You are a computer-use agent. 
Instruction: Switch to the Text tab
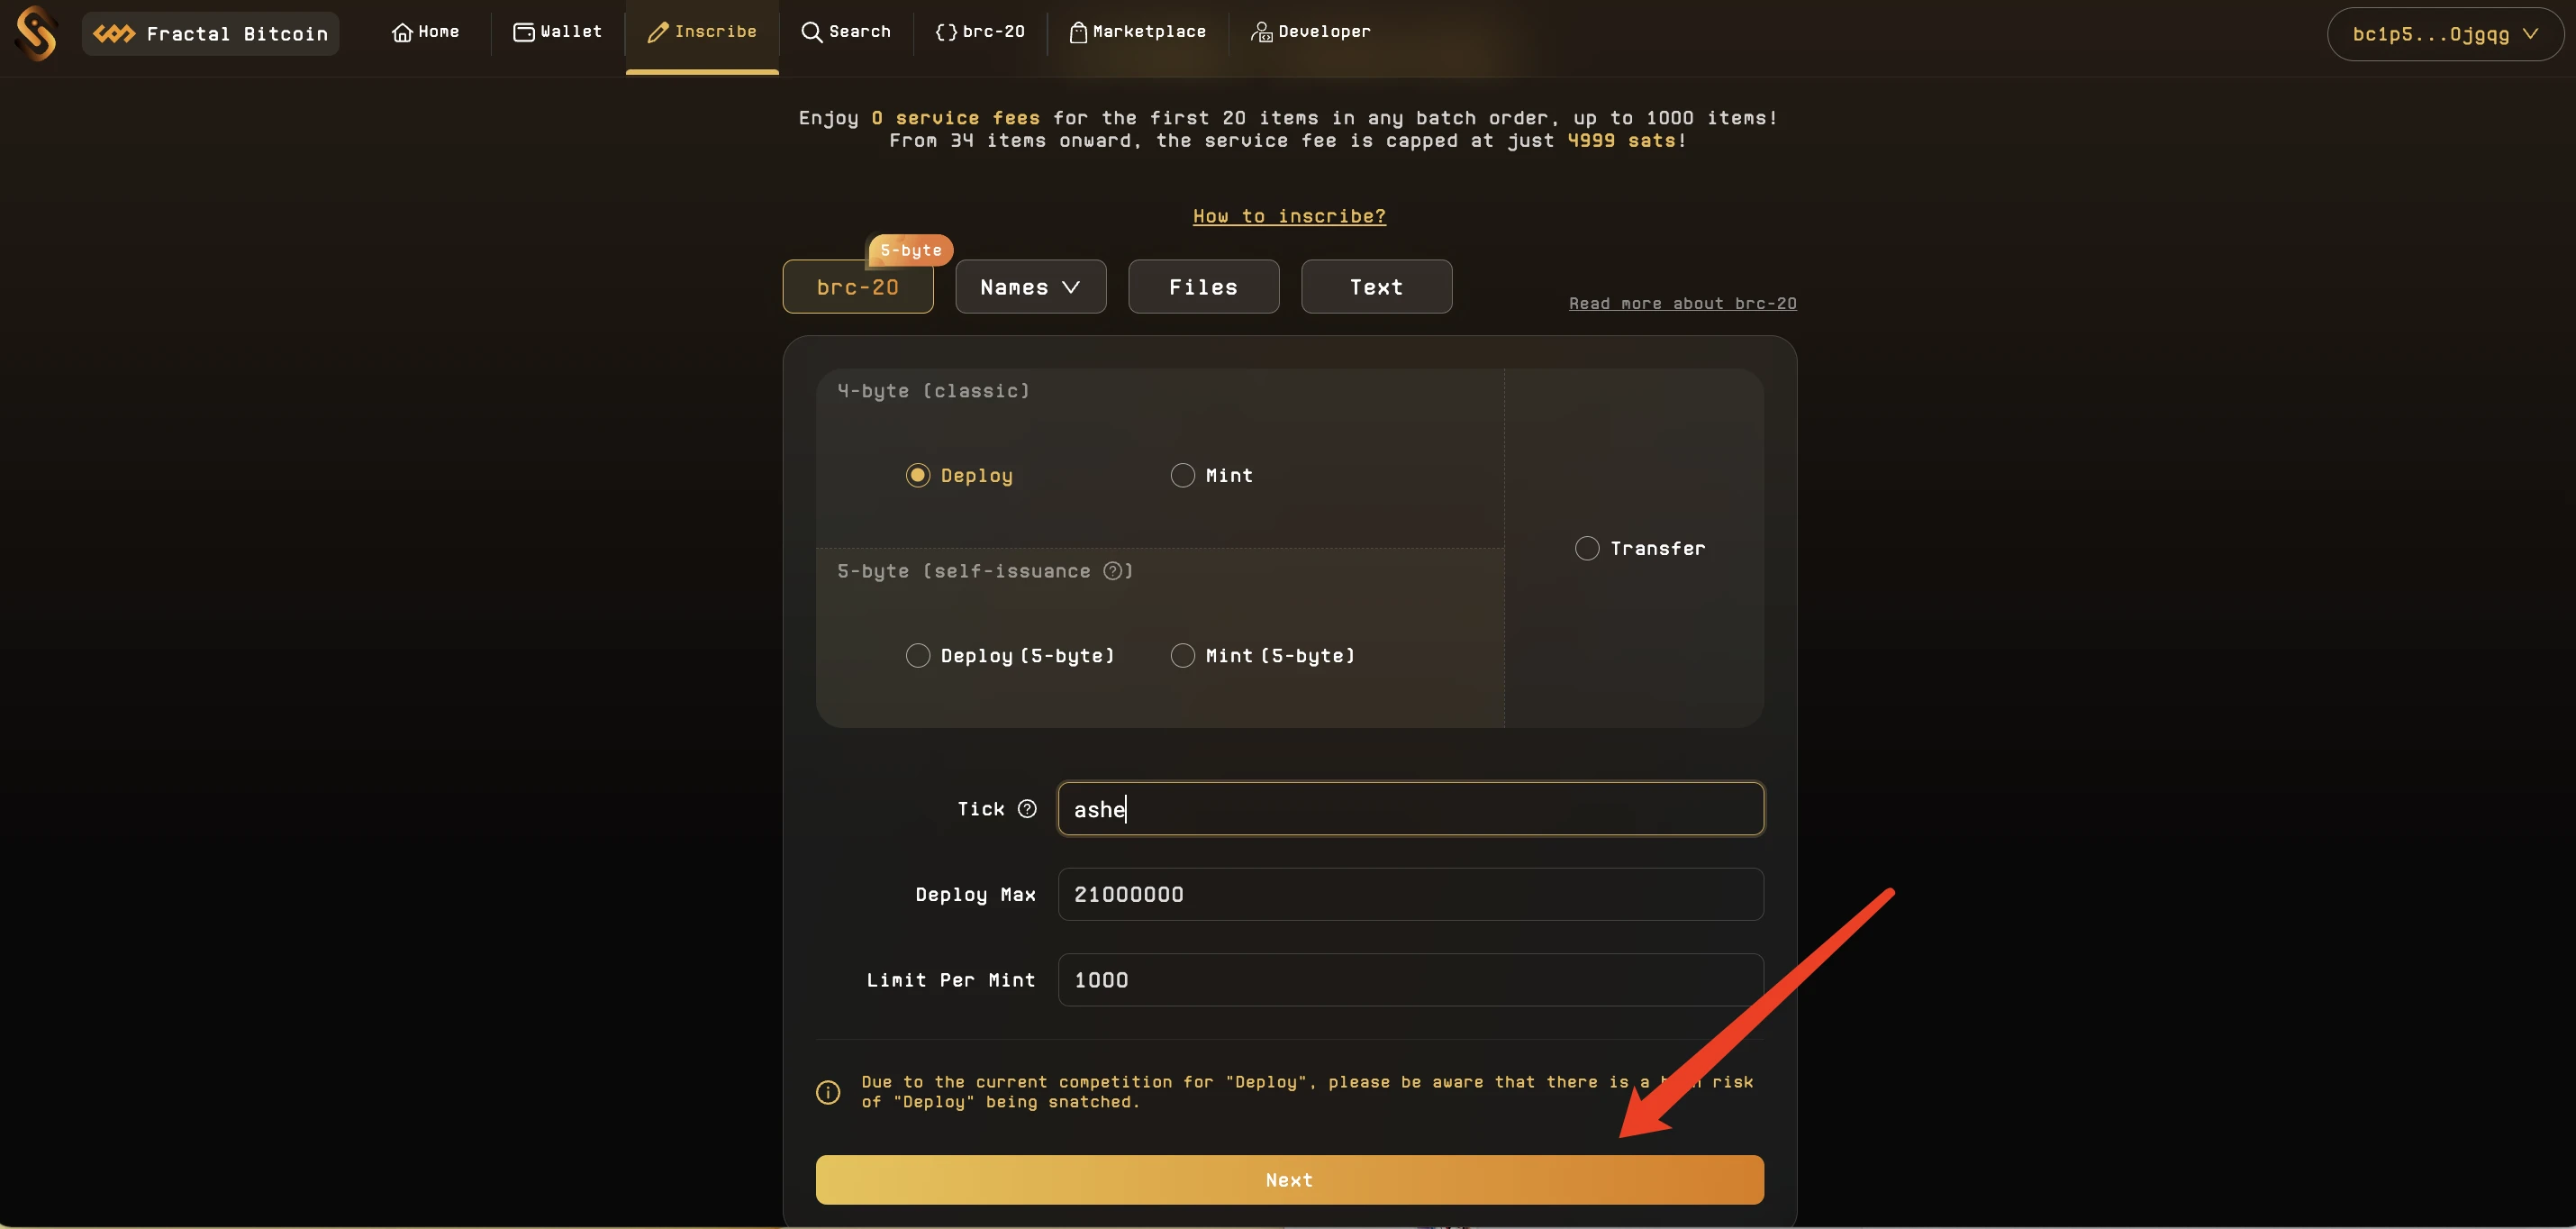pos(1375,284)
